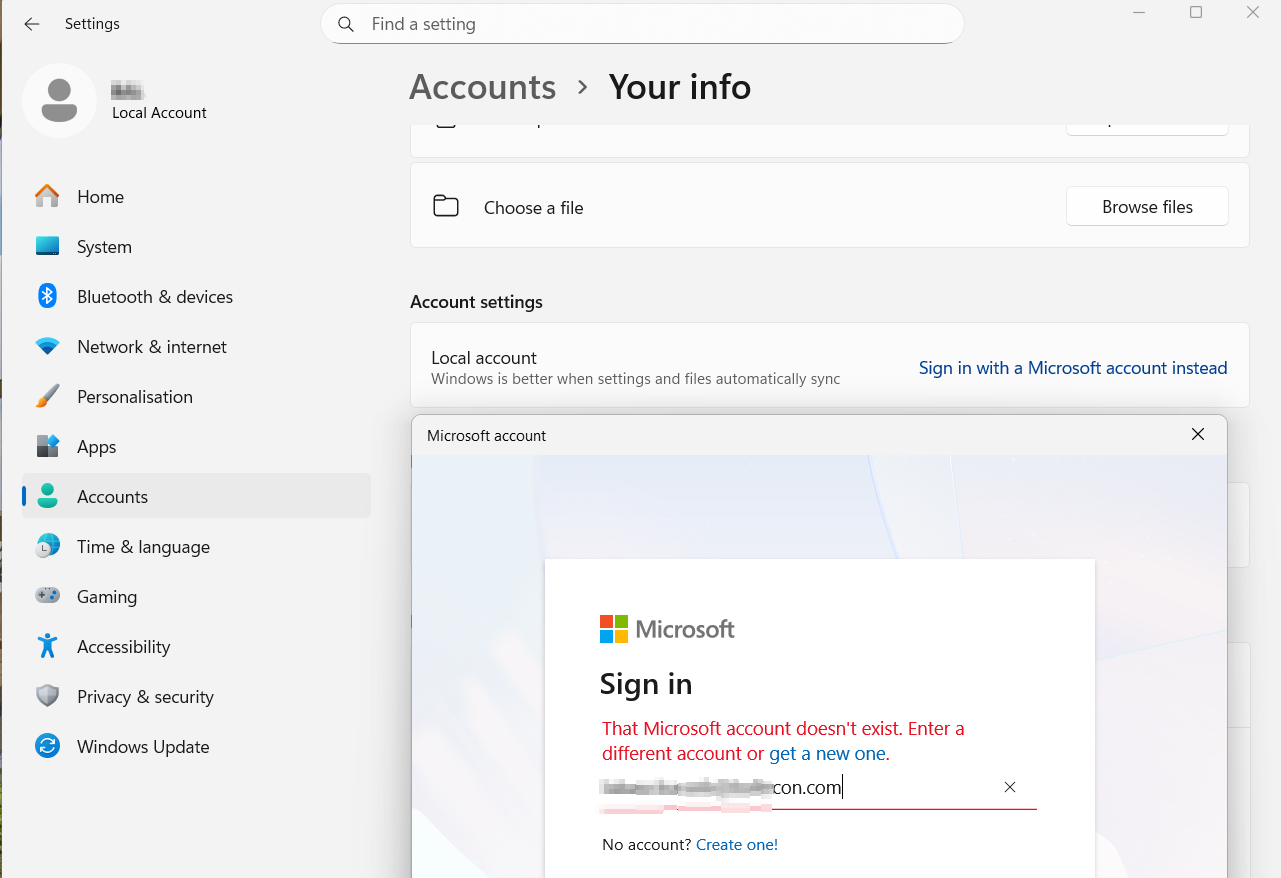Click the search magnifier icon

coord(346,24)
